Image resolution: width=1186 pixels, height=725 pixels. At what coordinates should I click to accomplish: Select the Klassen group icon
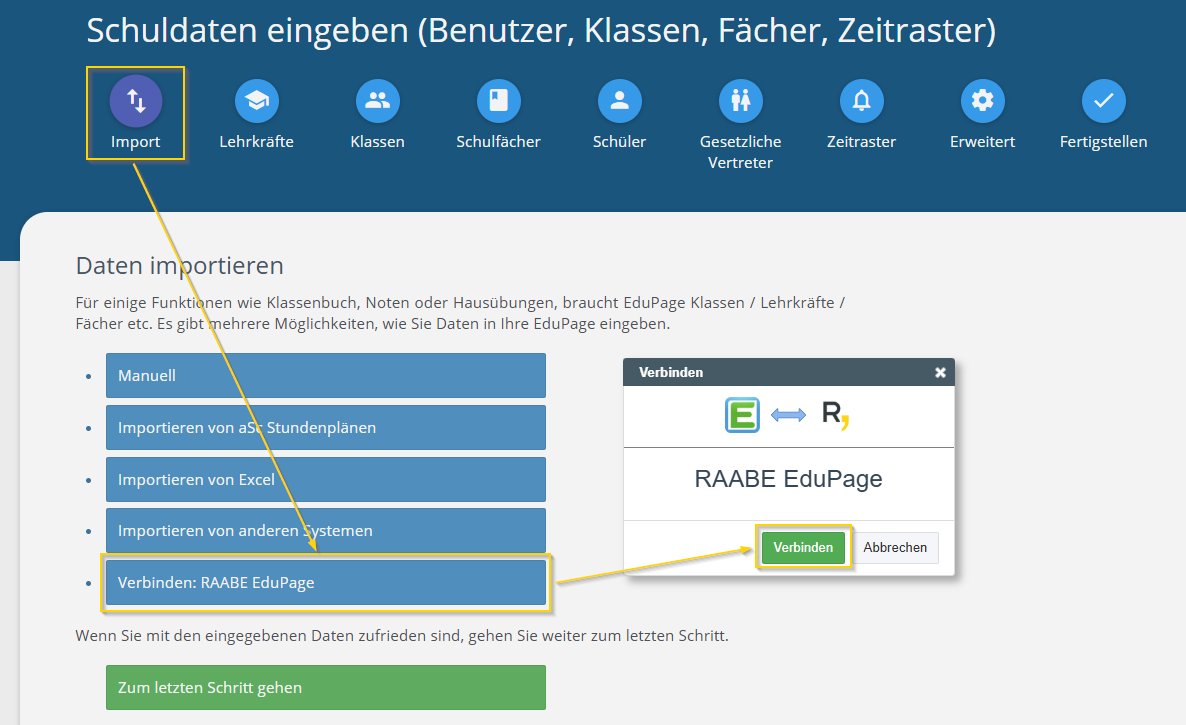pos(377,101)
